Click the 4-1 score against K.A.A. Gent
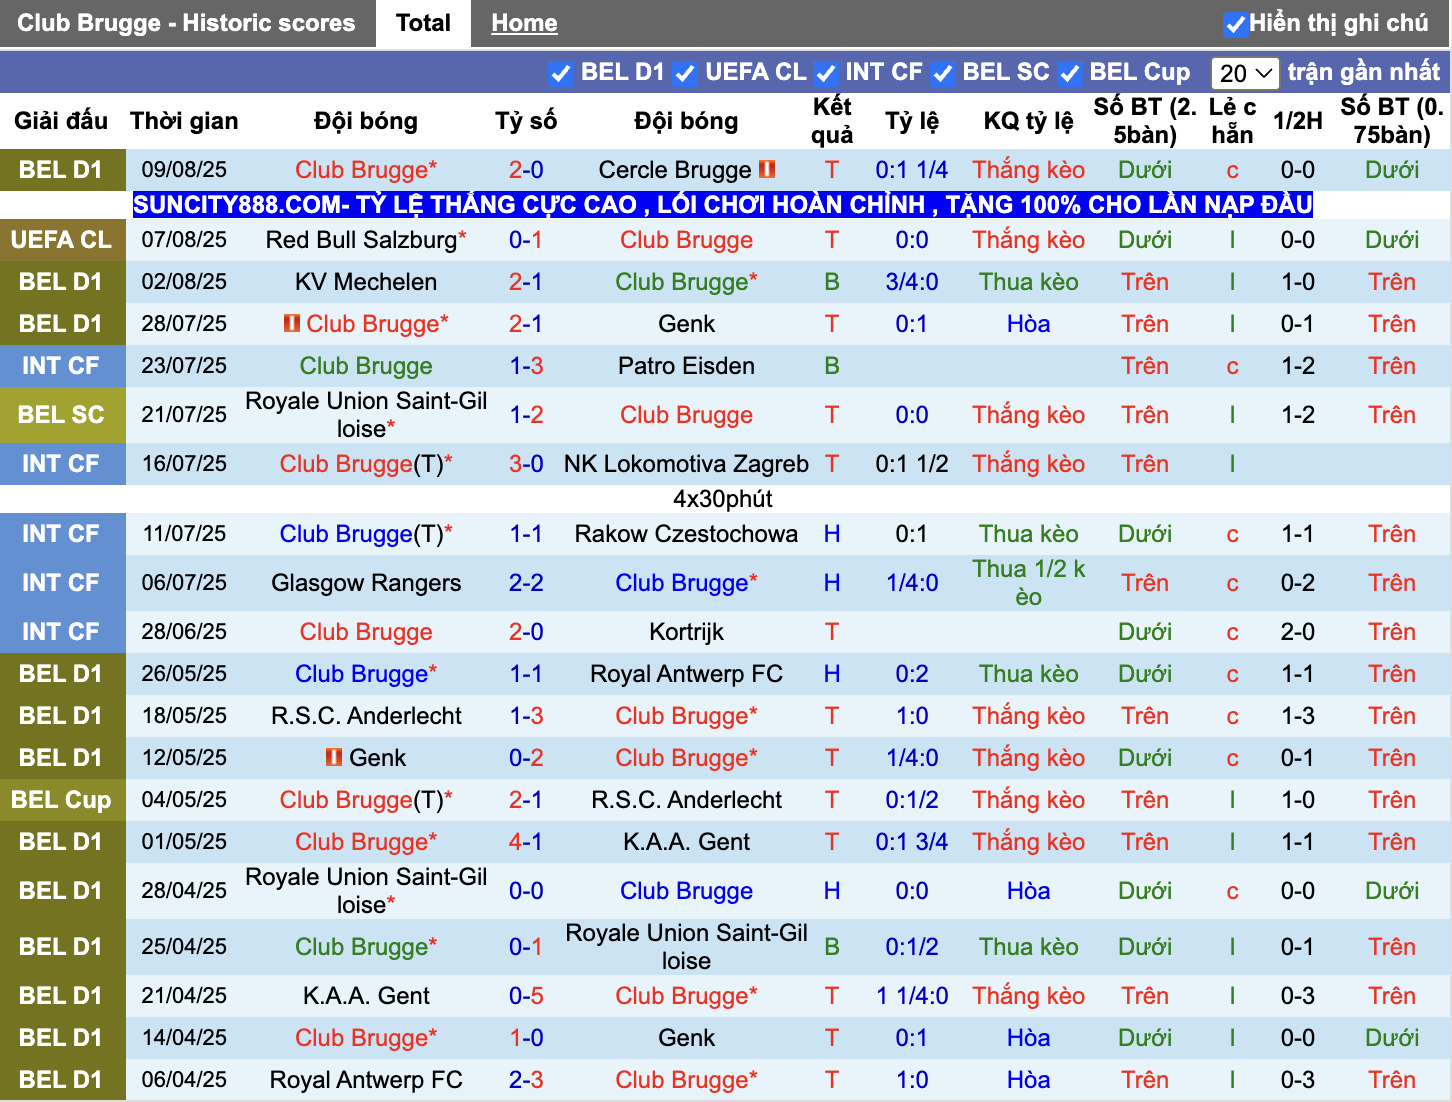Viewport: 1452px width, 1102px height. click(x=526, y=842)
